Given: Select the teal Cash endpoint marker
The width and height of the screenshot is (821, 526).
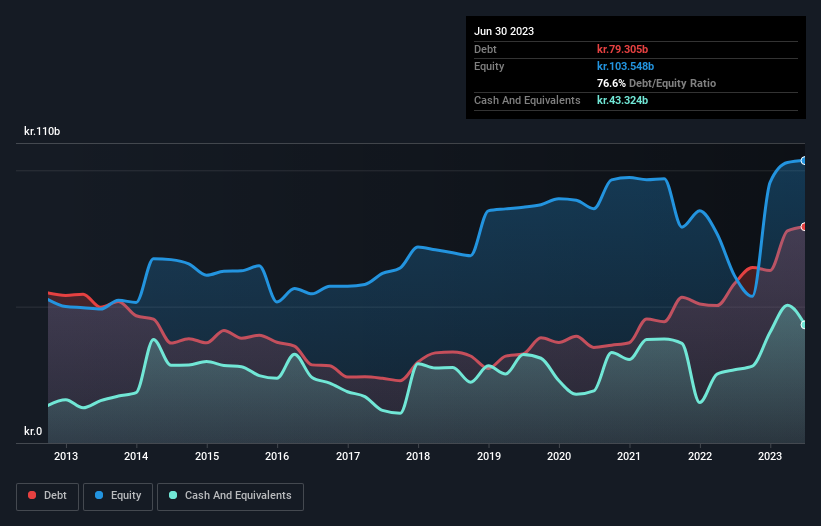Looking at the screenshot, I should [804, 324].
